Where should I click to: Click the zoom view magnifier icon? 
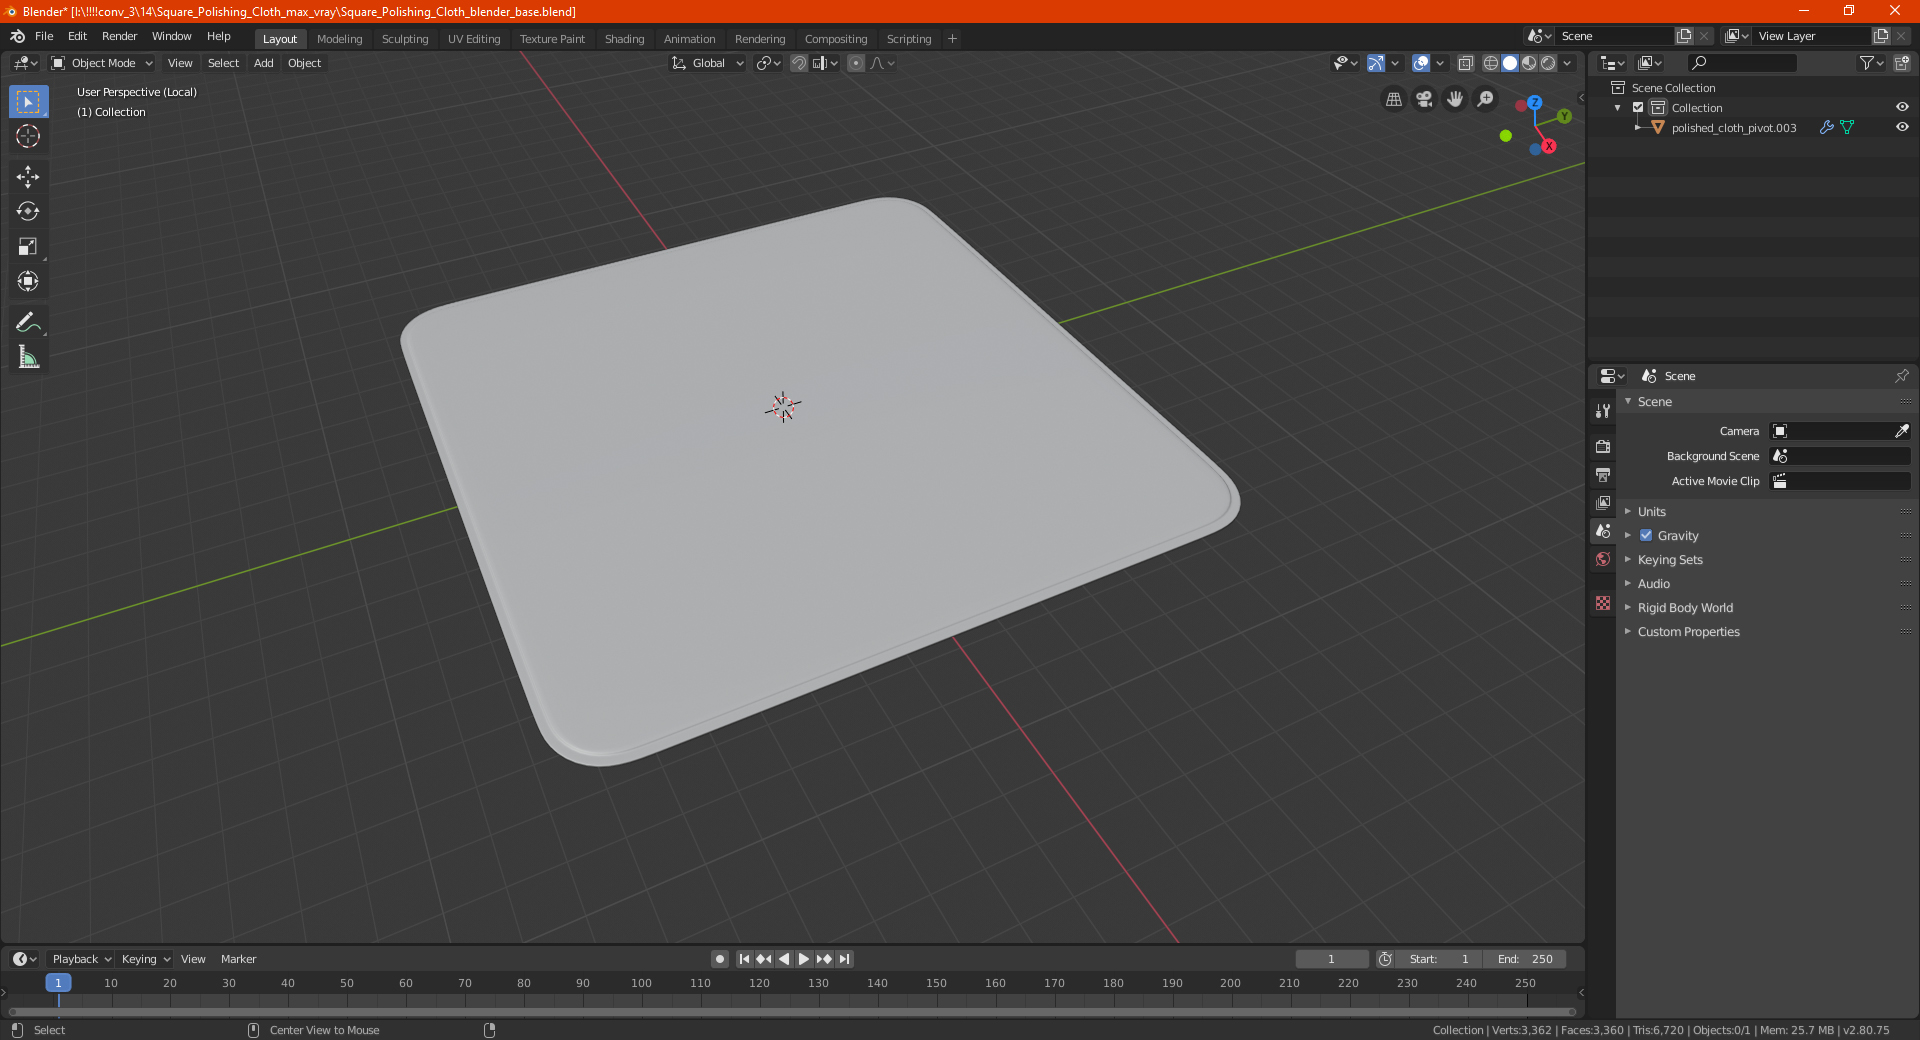(1486, 99)
